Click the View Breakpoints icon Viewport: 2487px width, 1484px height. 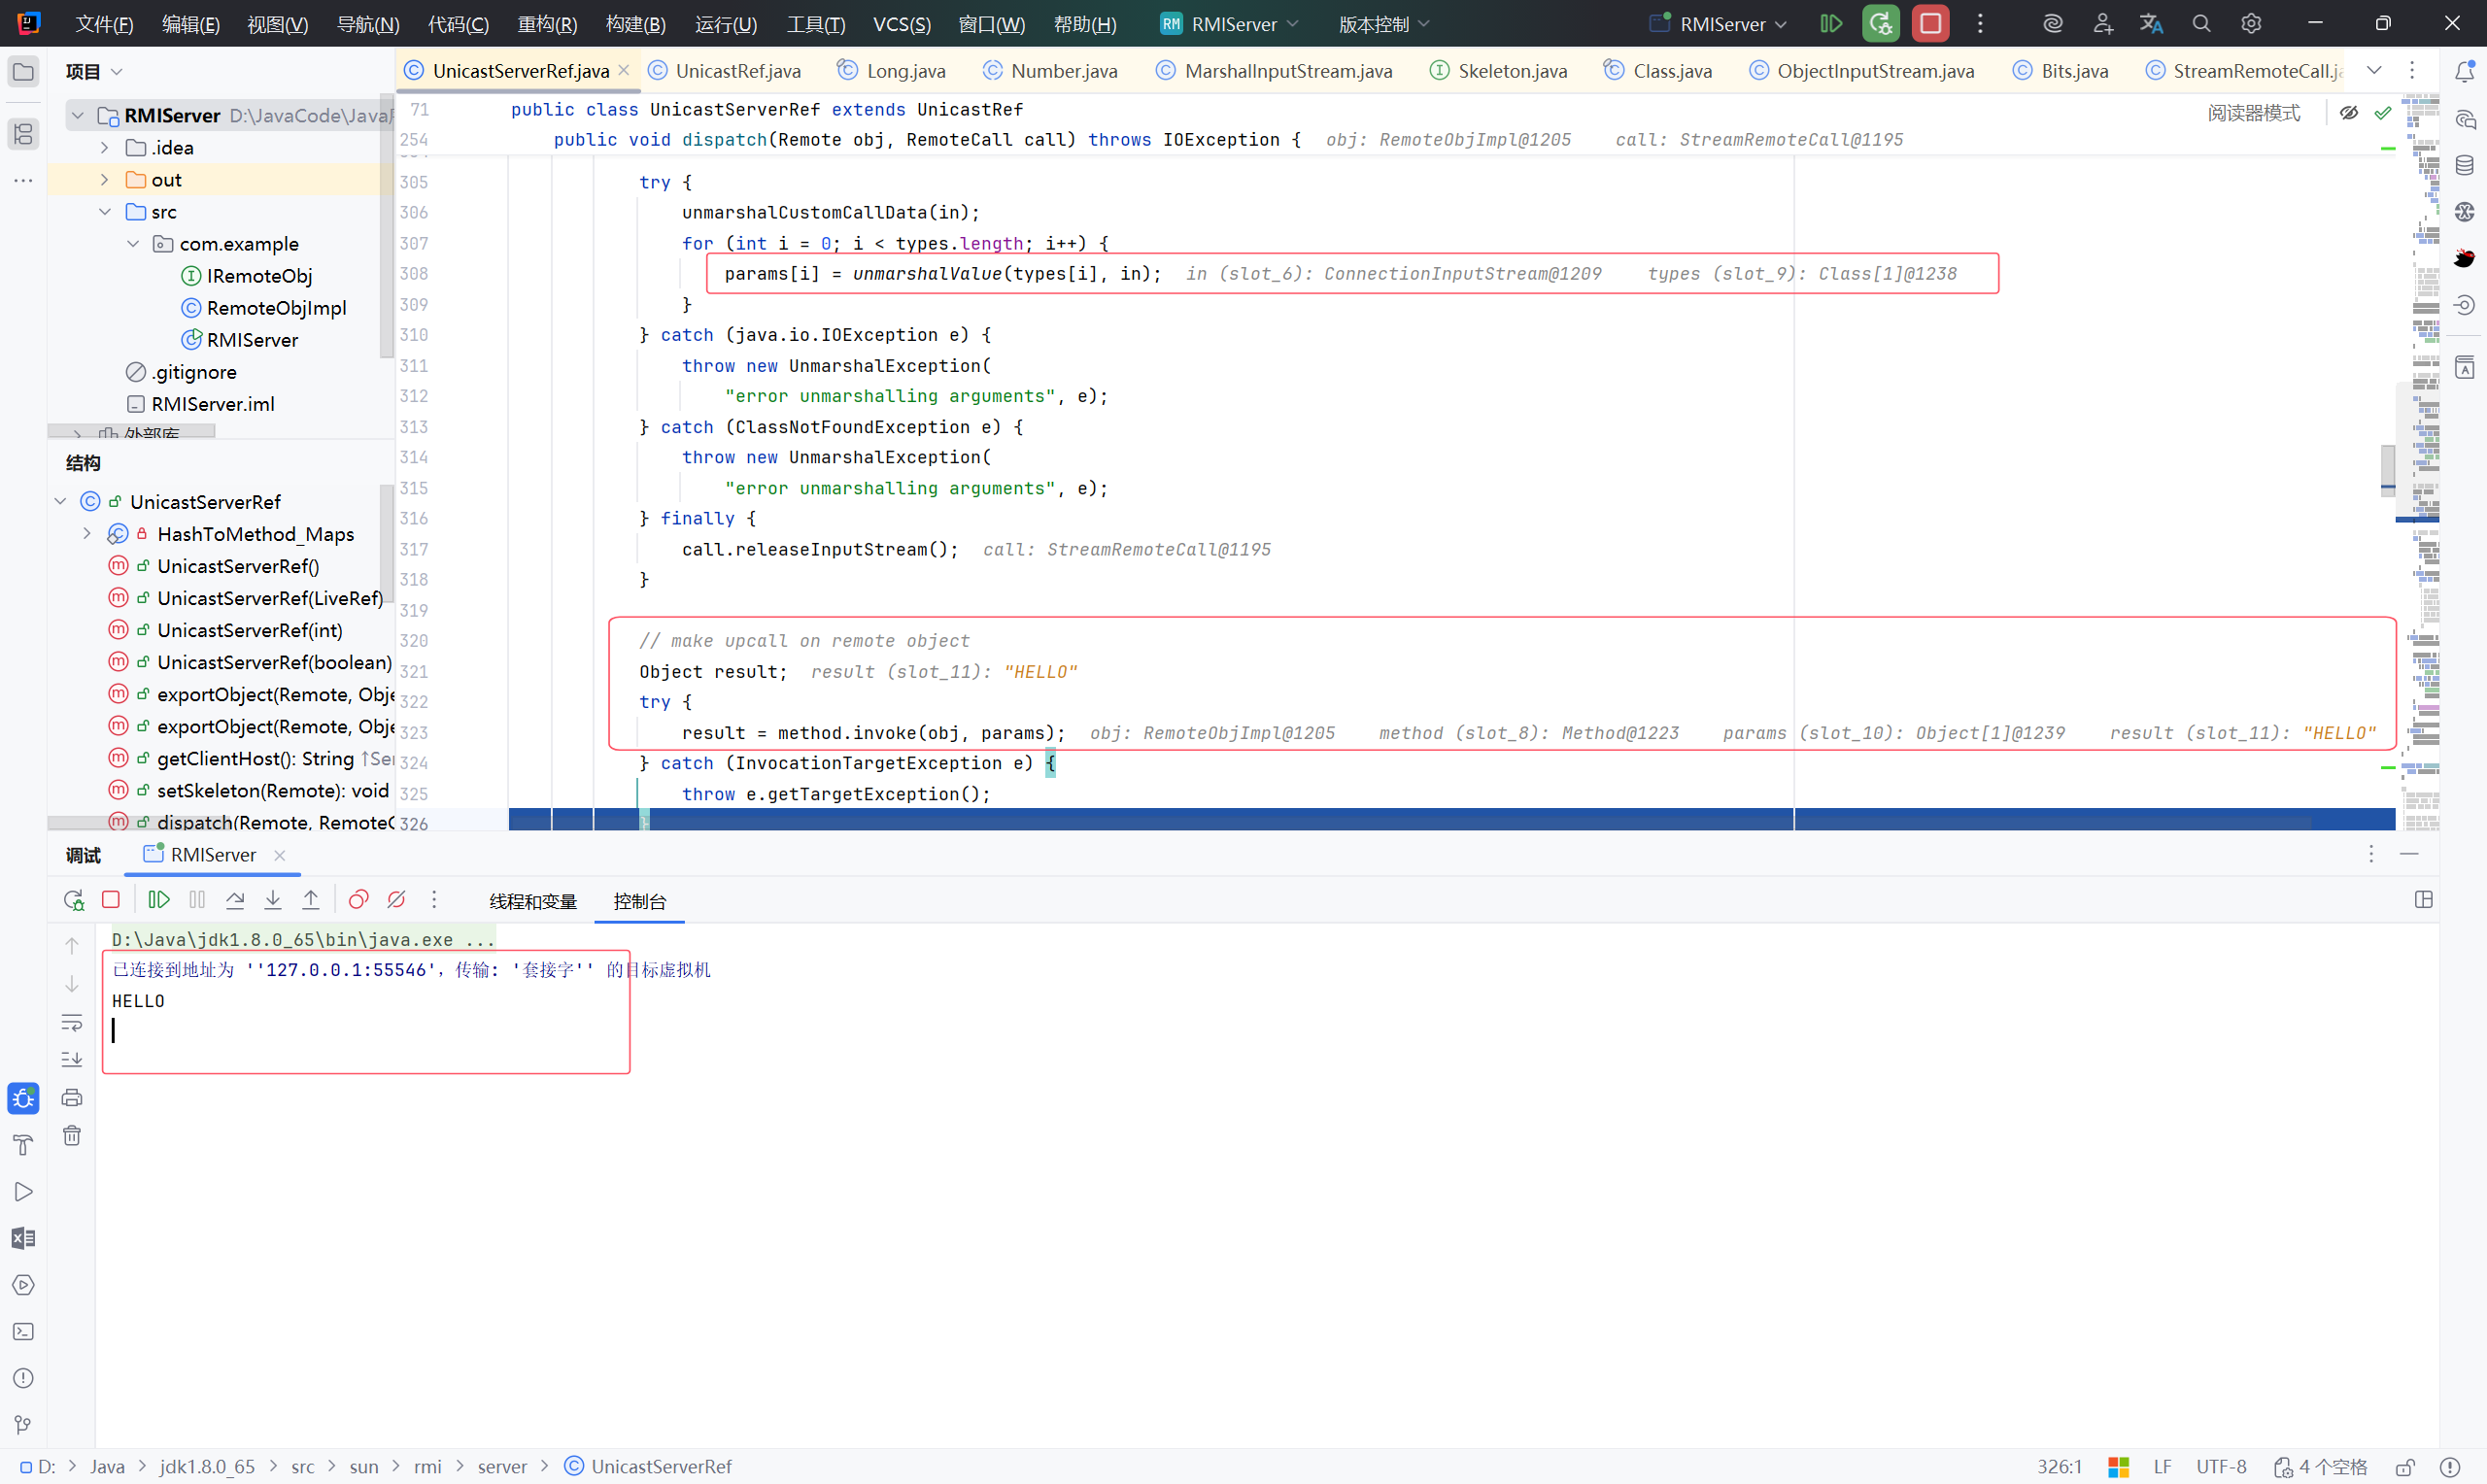[x=358, y=900]
